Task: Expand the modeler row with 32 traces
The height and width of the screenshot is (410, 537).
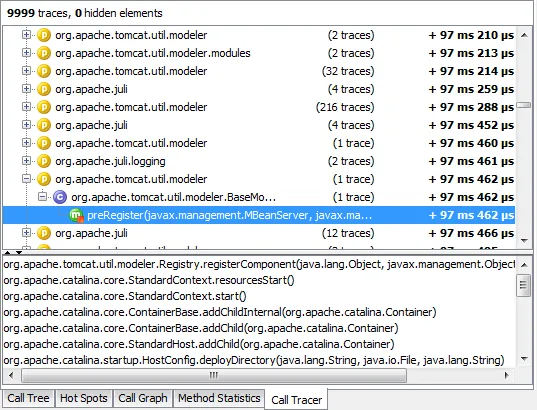Action: 26,71
